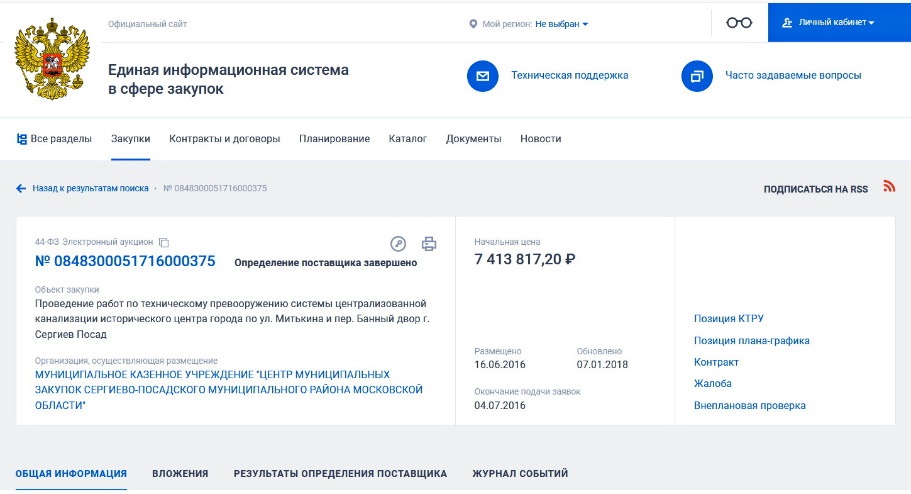The width and height of the screenshot is (911, 494).
Task: Click the back arrow icon to search results
Action: pos(21,188)
